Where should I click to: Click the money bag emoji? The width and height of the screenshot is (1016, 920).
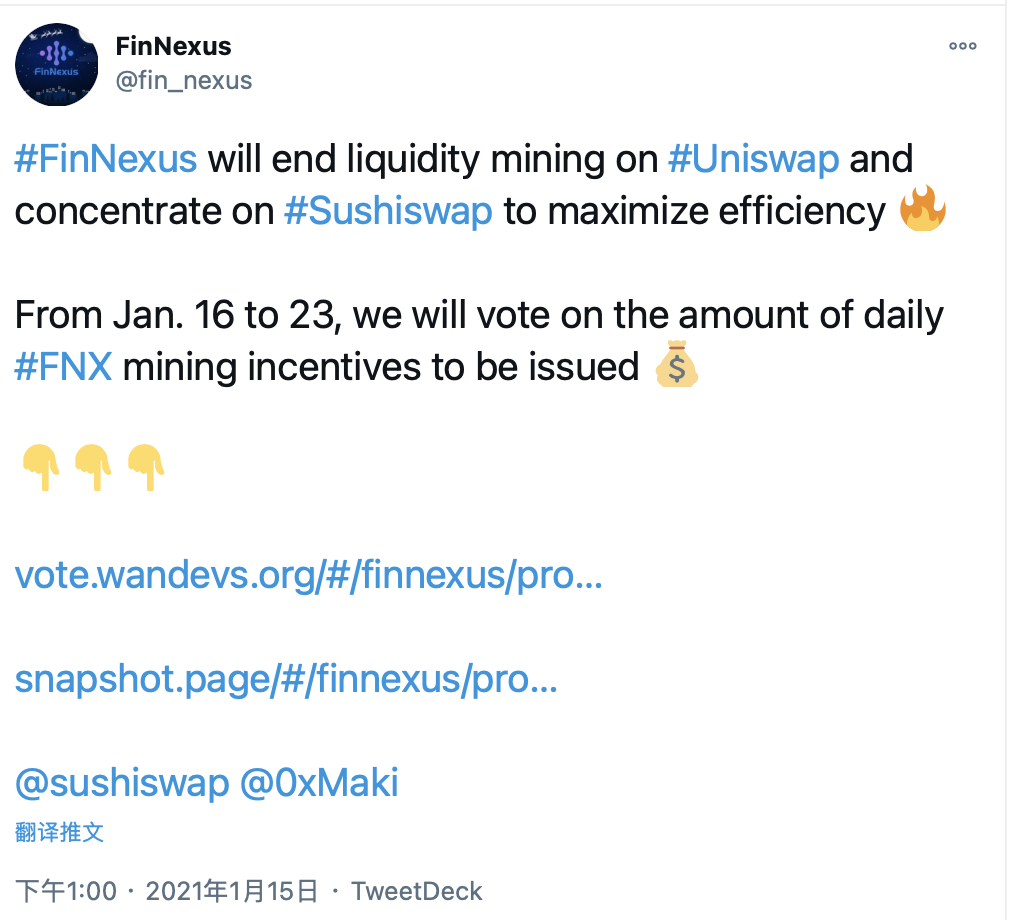676,364
